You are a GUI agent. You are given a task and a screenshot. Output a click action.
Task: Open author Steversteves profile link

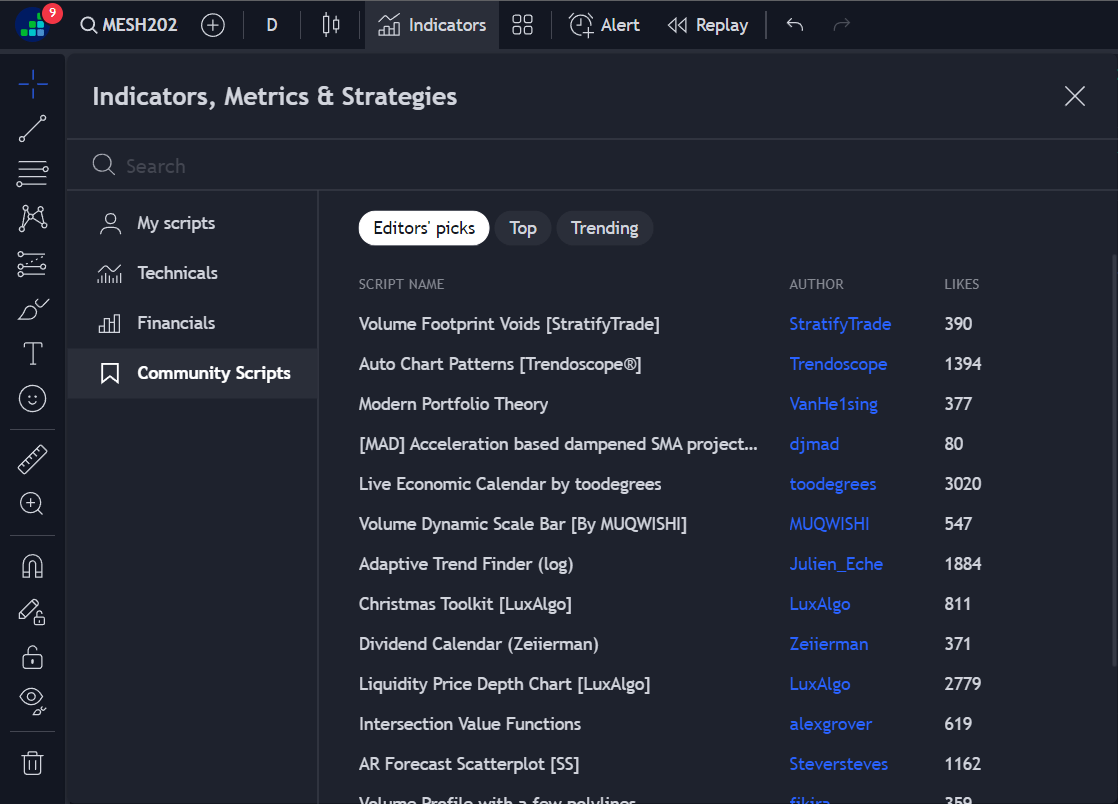point(838,763)
